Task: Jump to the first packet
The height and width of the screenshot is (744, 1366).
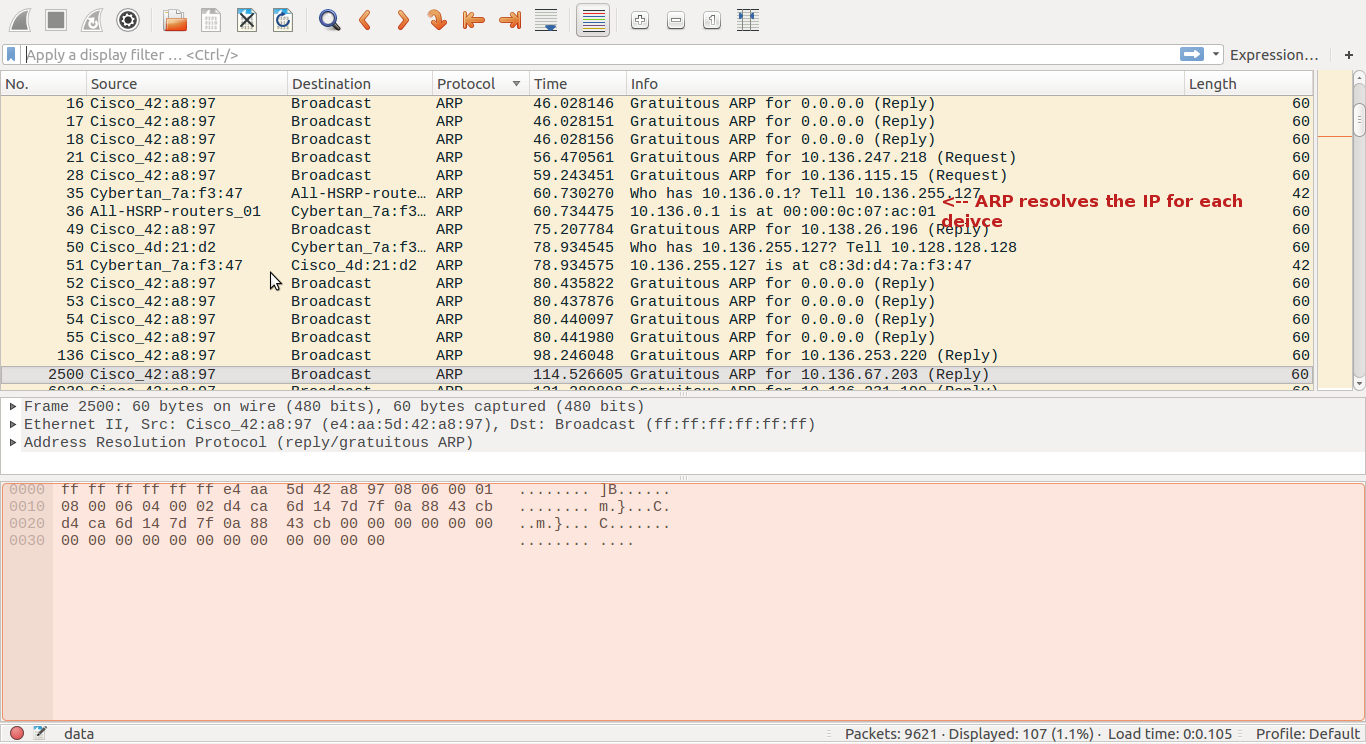Action: point(473,20)
